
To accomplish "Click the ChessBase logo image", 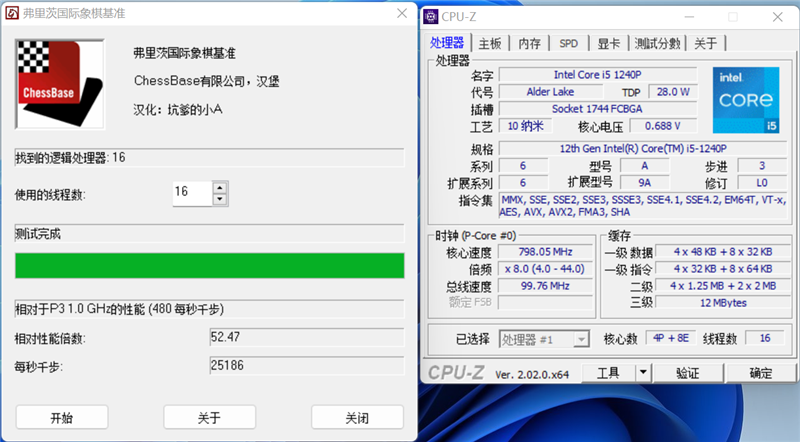I will (x=60, y=84).
